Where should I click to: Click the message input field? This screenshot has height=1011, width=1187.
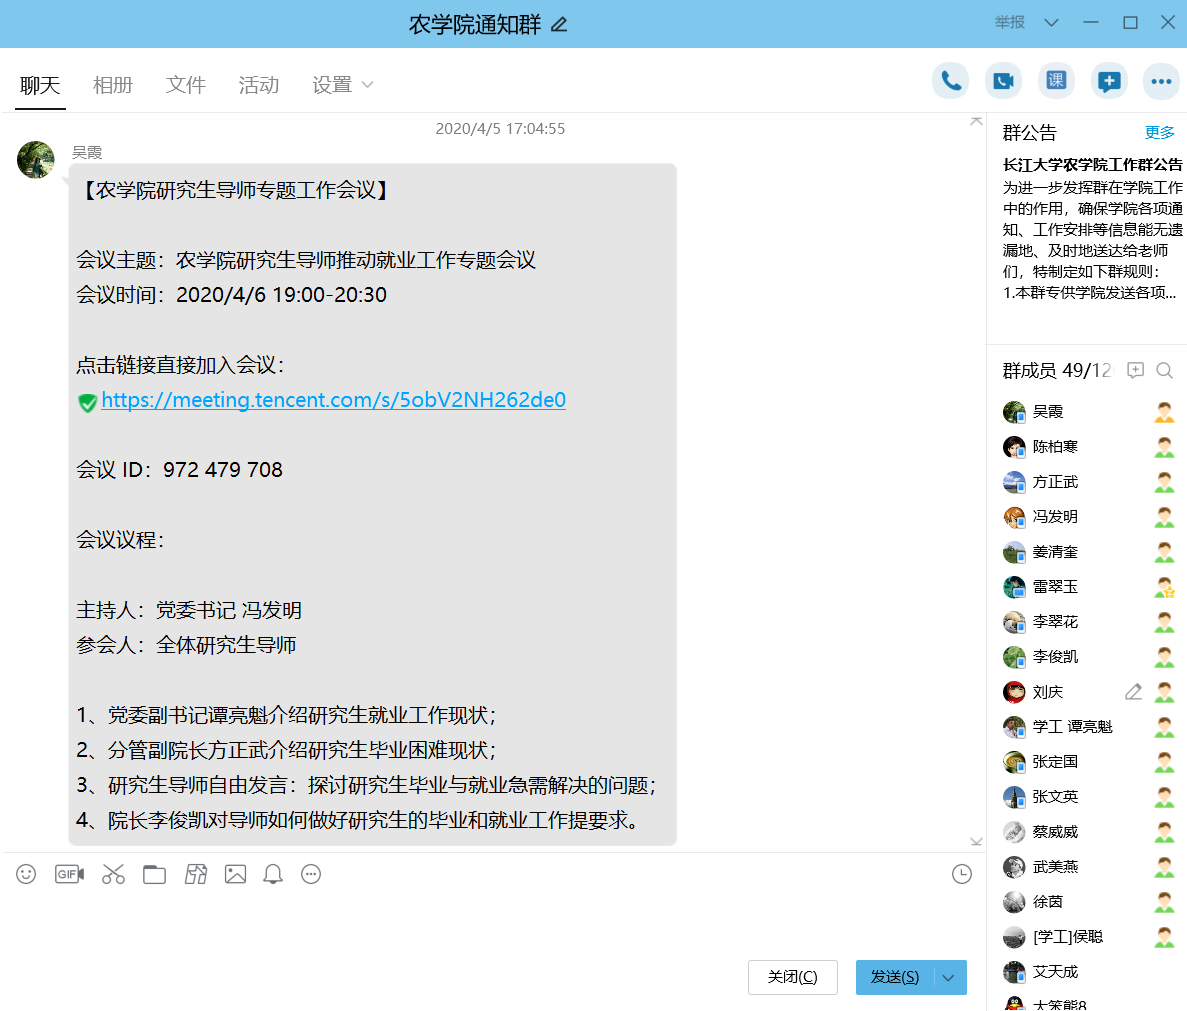[x=480, y=920]
